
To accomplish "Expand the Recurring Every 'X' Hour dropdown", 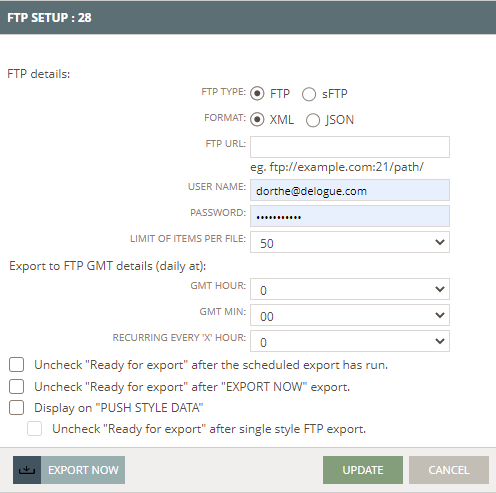I will 350,341.
